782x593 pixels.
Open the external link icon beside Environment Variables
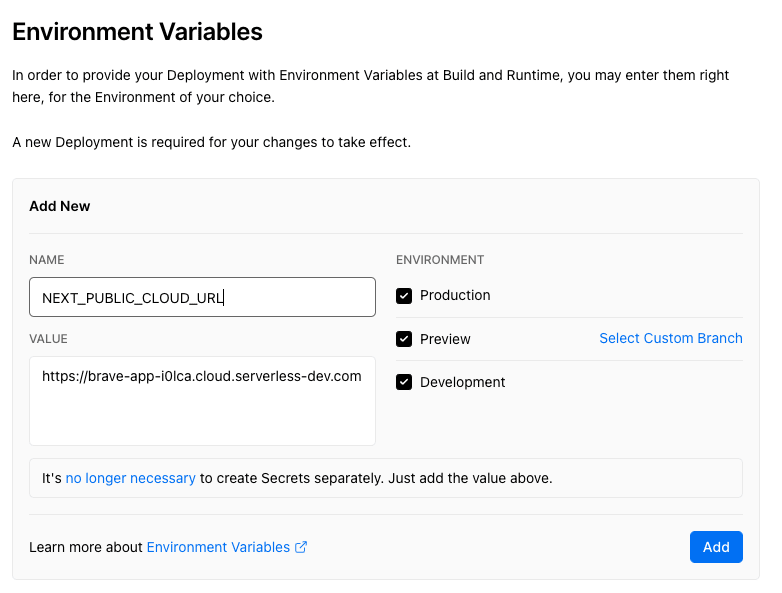tap(301, 547)
